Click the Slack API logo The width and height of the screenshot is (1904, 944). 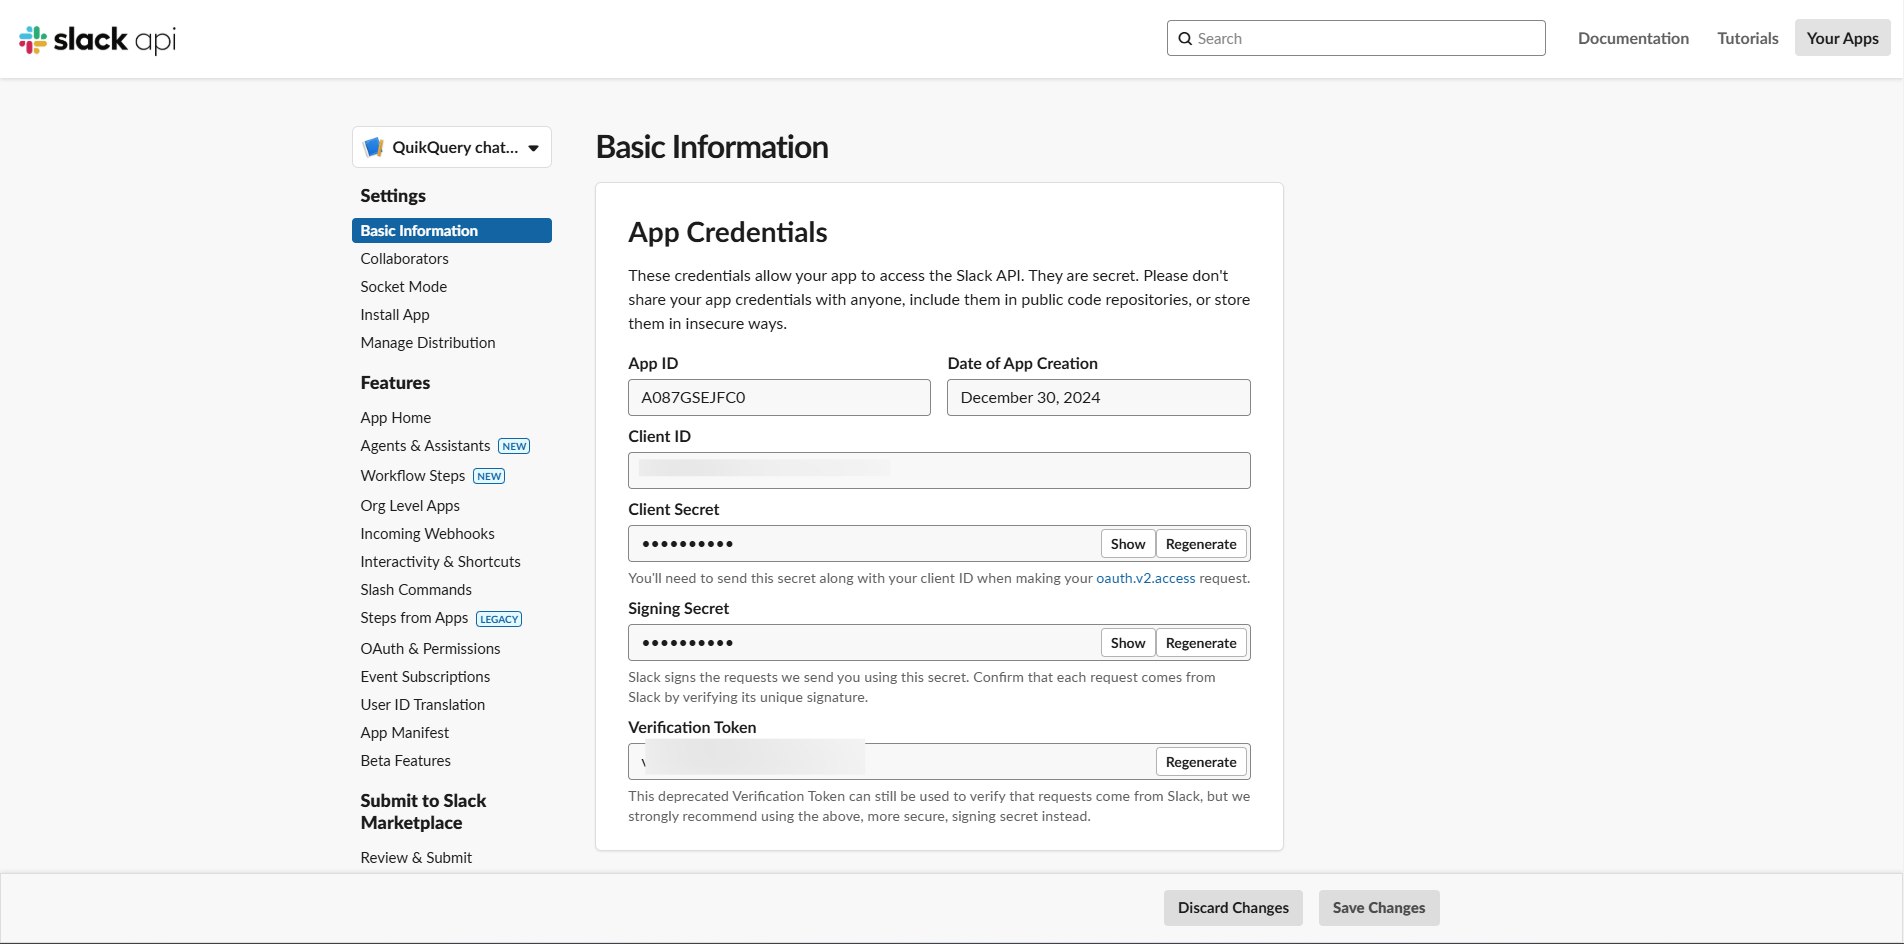point(97,39)
